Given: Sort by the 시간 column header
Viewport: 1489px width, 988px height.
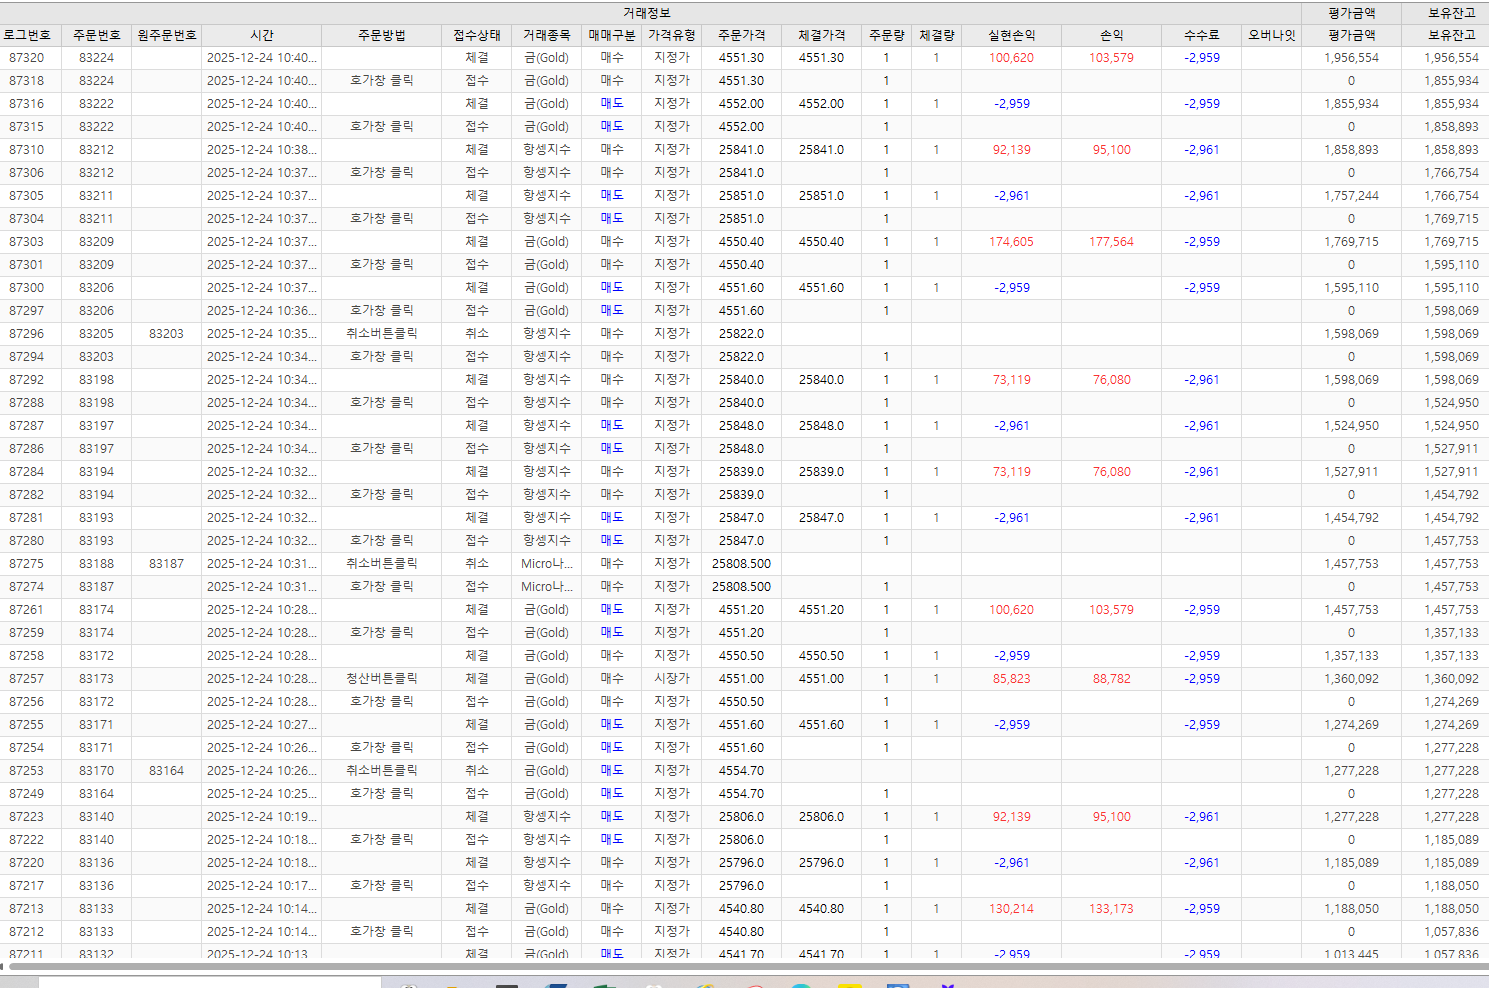Looking at the screenshot, I should pos(262,35).
